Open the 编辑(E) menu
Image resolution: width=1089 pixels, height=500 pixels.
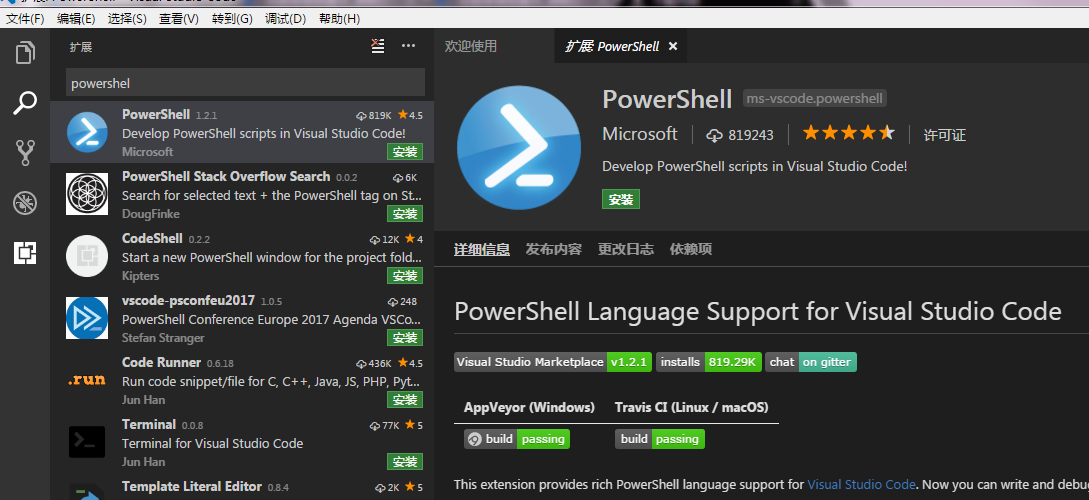point(76,19)
